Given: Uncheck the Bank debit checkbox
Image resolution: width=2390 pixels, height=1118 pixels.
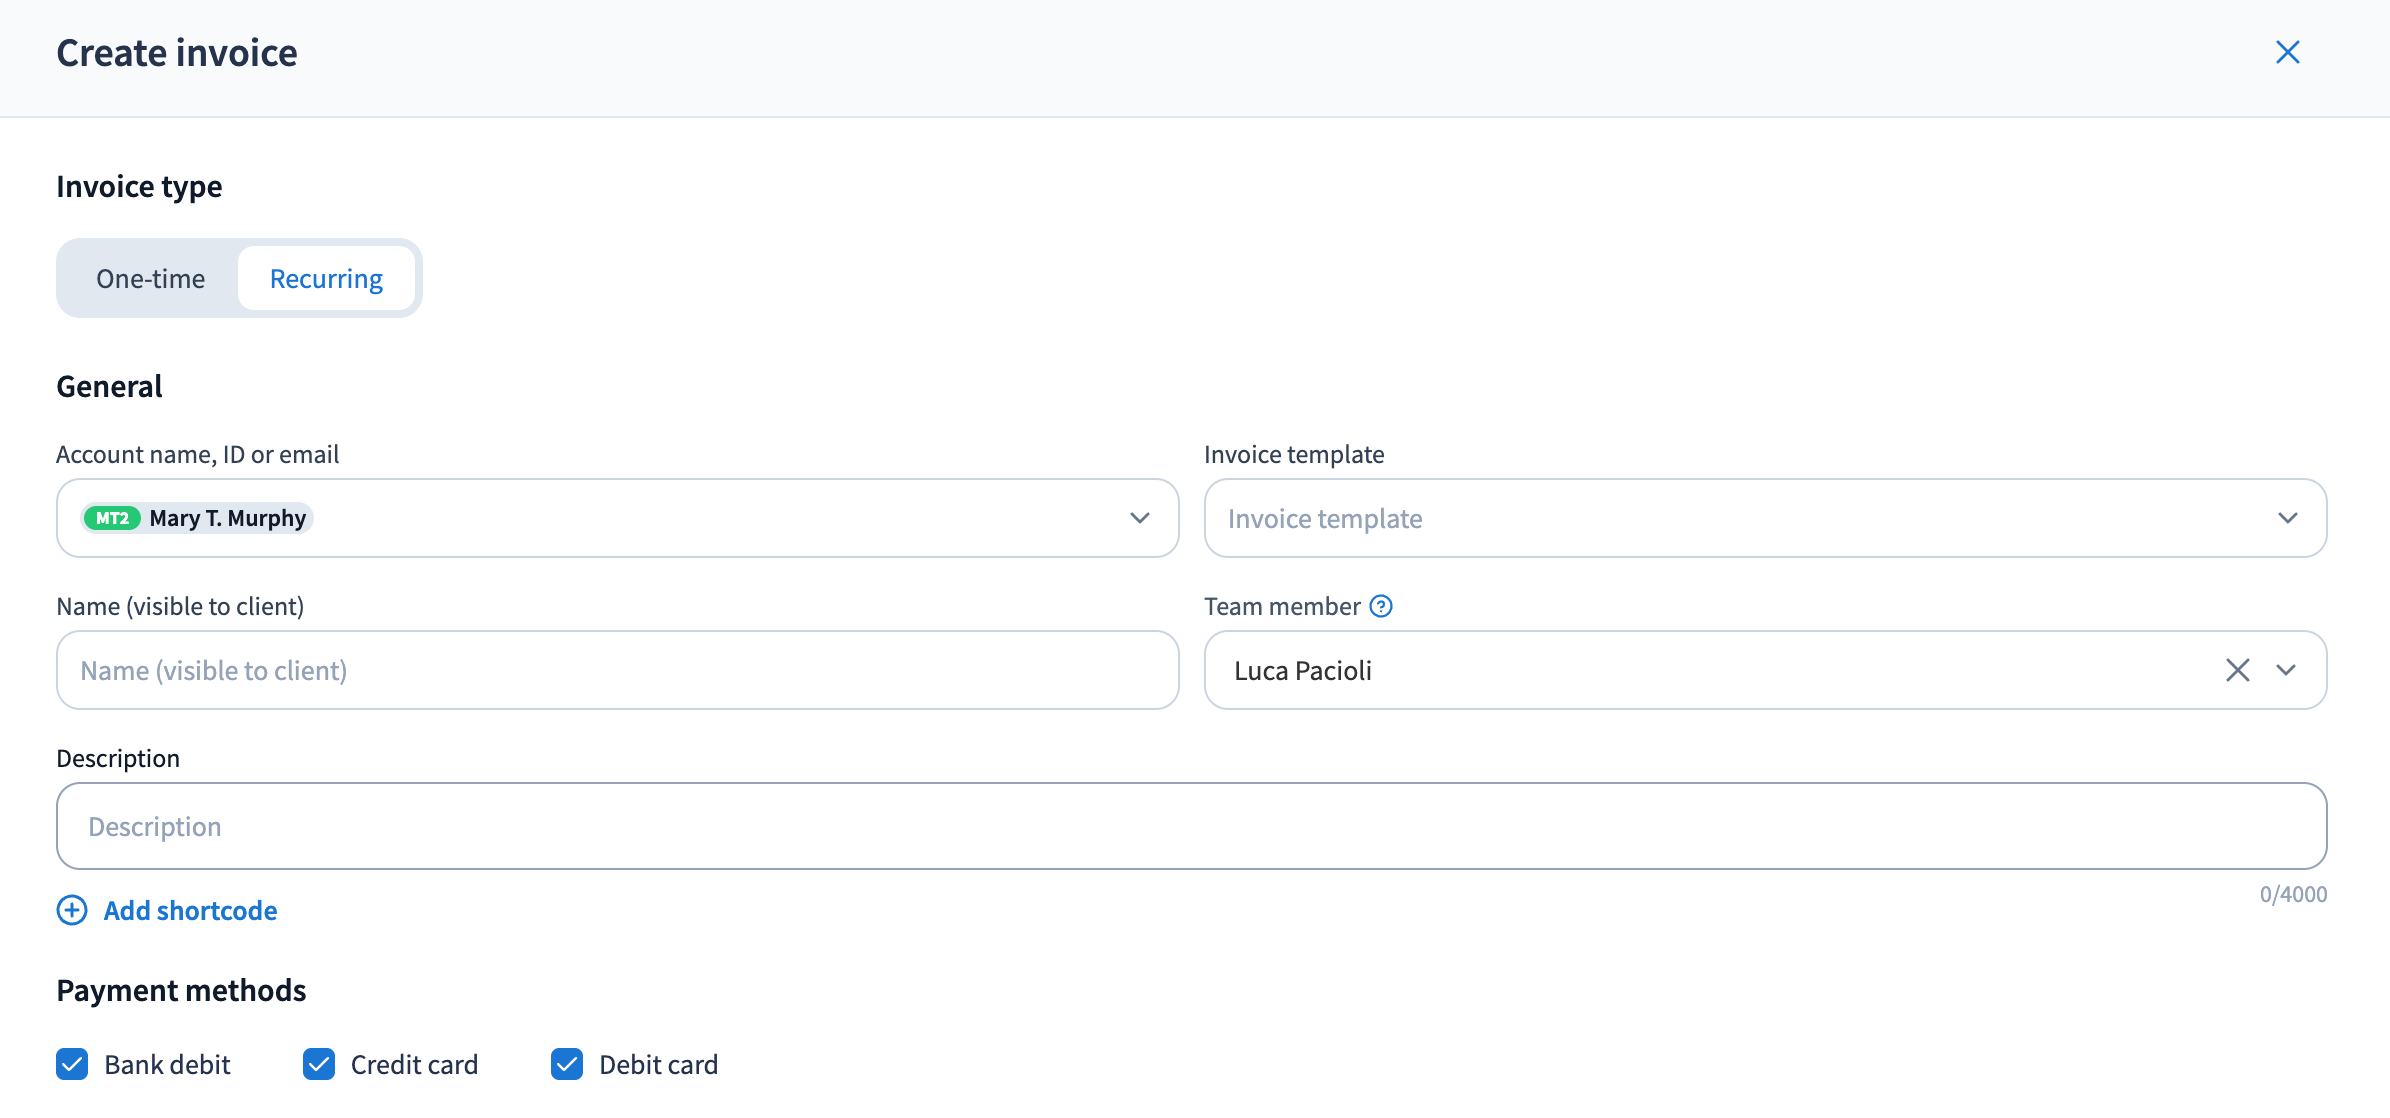Looking at the screenshot, I should [72, 1064].
